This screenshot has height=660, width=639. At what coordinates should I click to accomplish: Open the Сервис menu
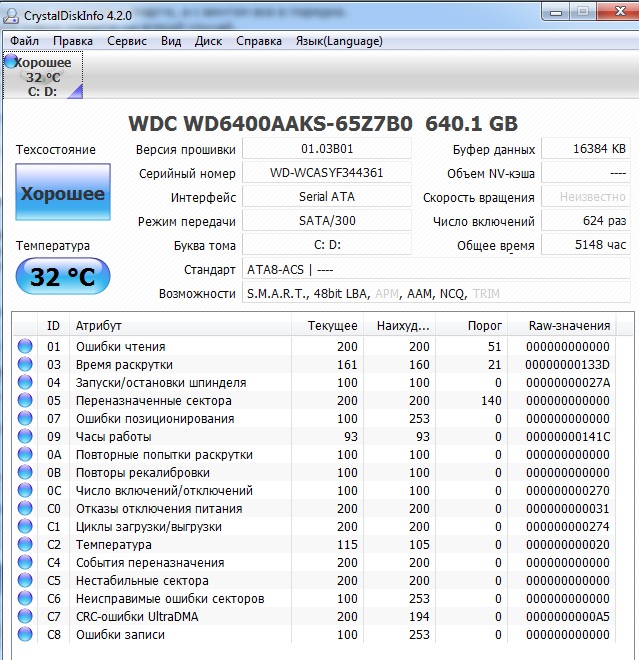(126, 41)
